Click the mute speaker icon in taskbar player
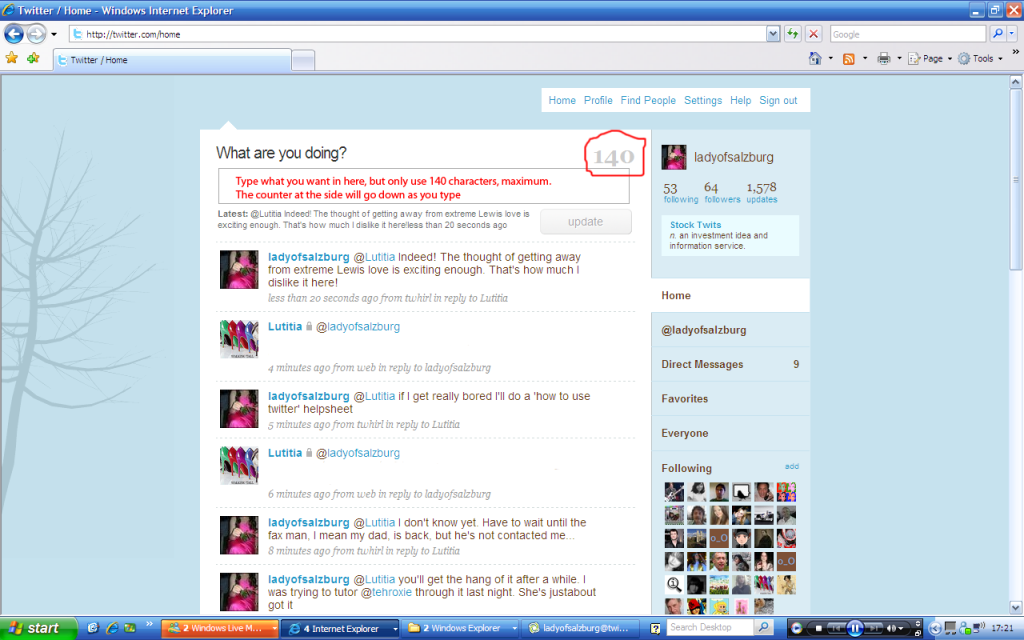Screen dimensions: 1024x640 pyautogui.click(x=891, y=628)
